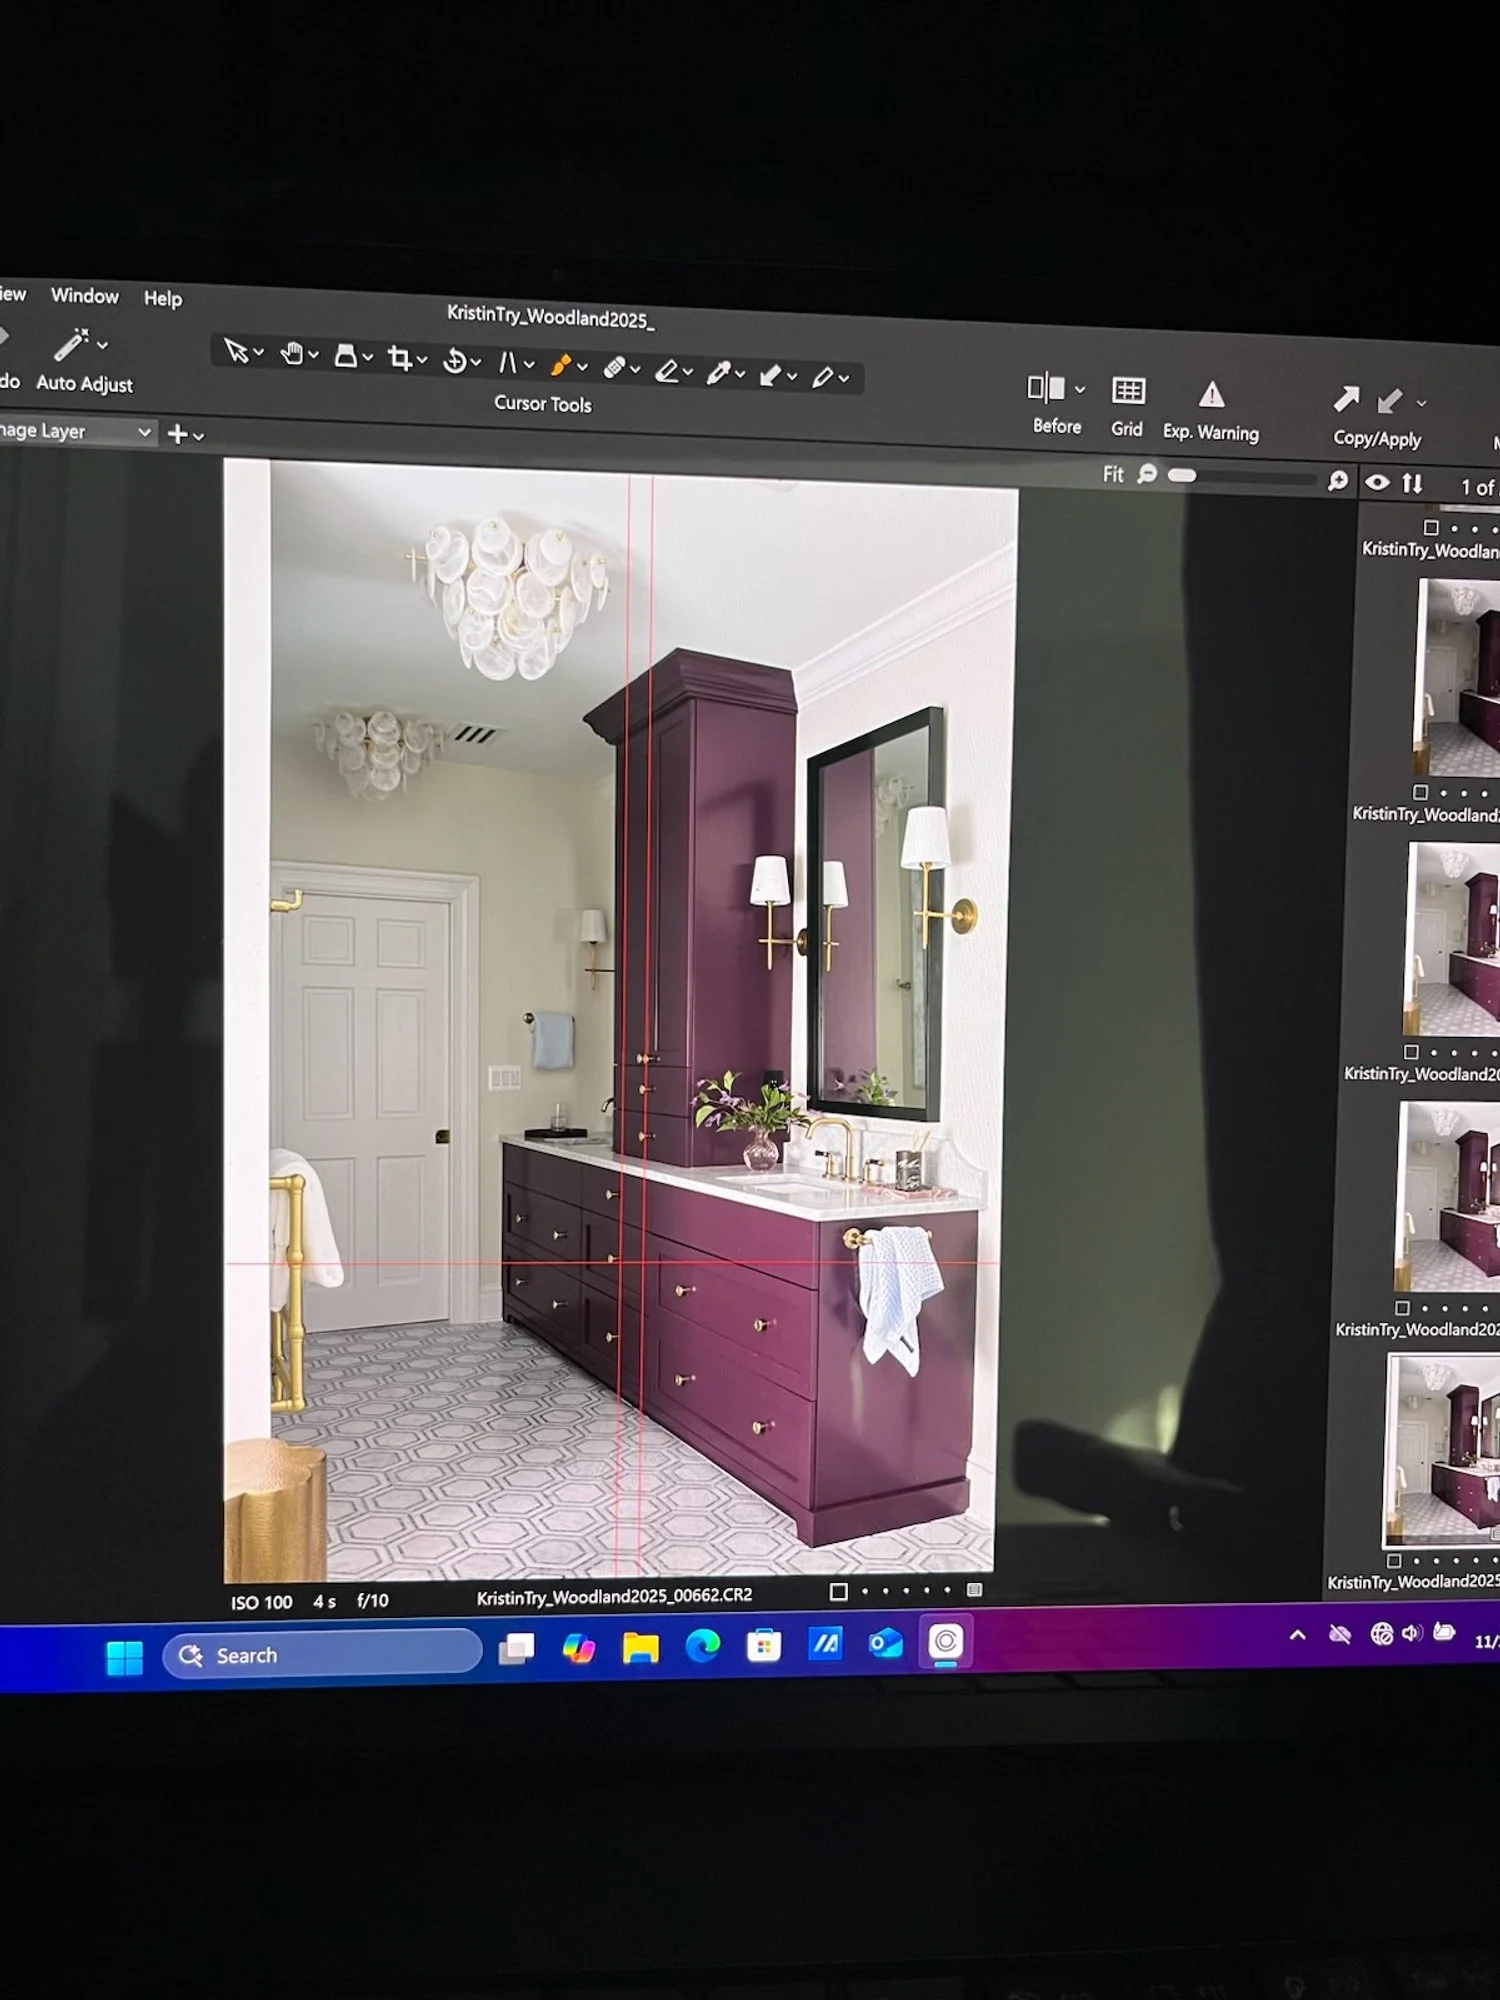Pick the Rotate/Straighten cursor tool
The width and height of the screenshot is (1500, 2000).
(x=454, y=360)
